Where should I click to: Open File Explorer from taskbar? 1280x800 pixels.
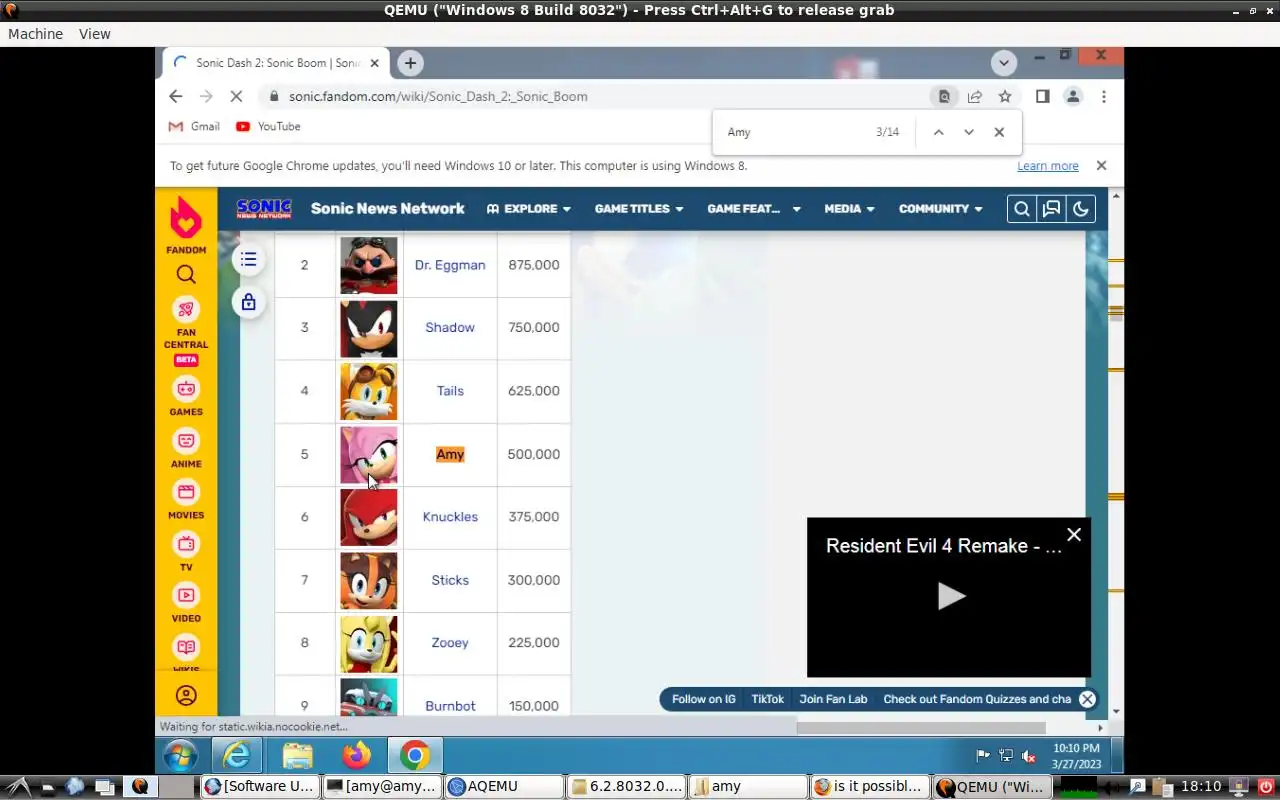[x=297, y=755]
